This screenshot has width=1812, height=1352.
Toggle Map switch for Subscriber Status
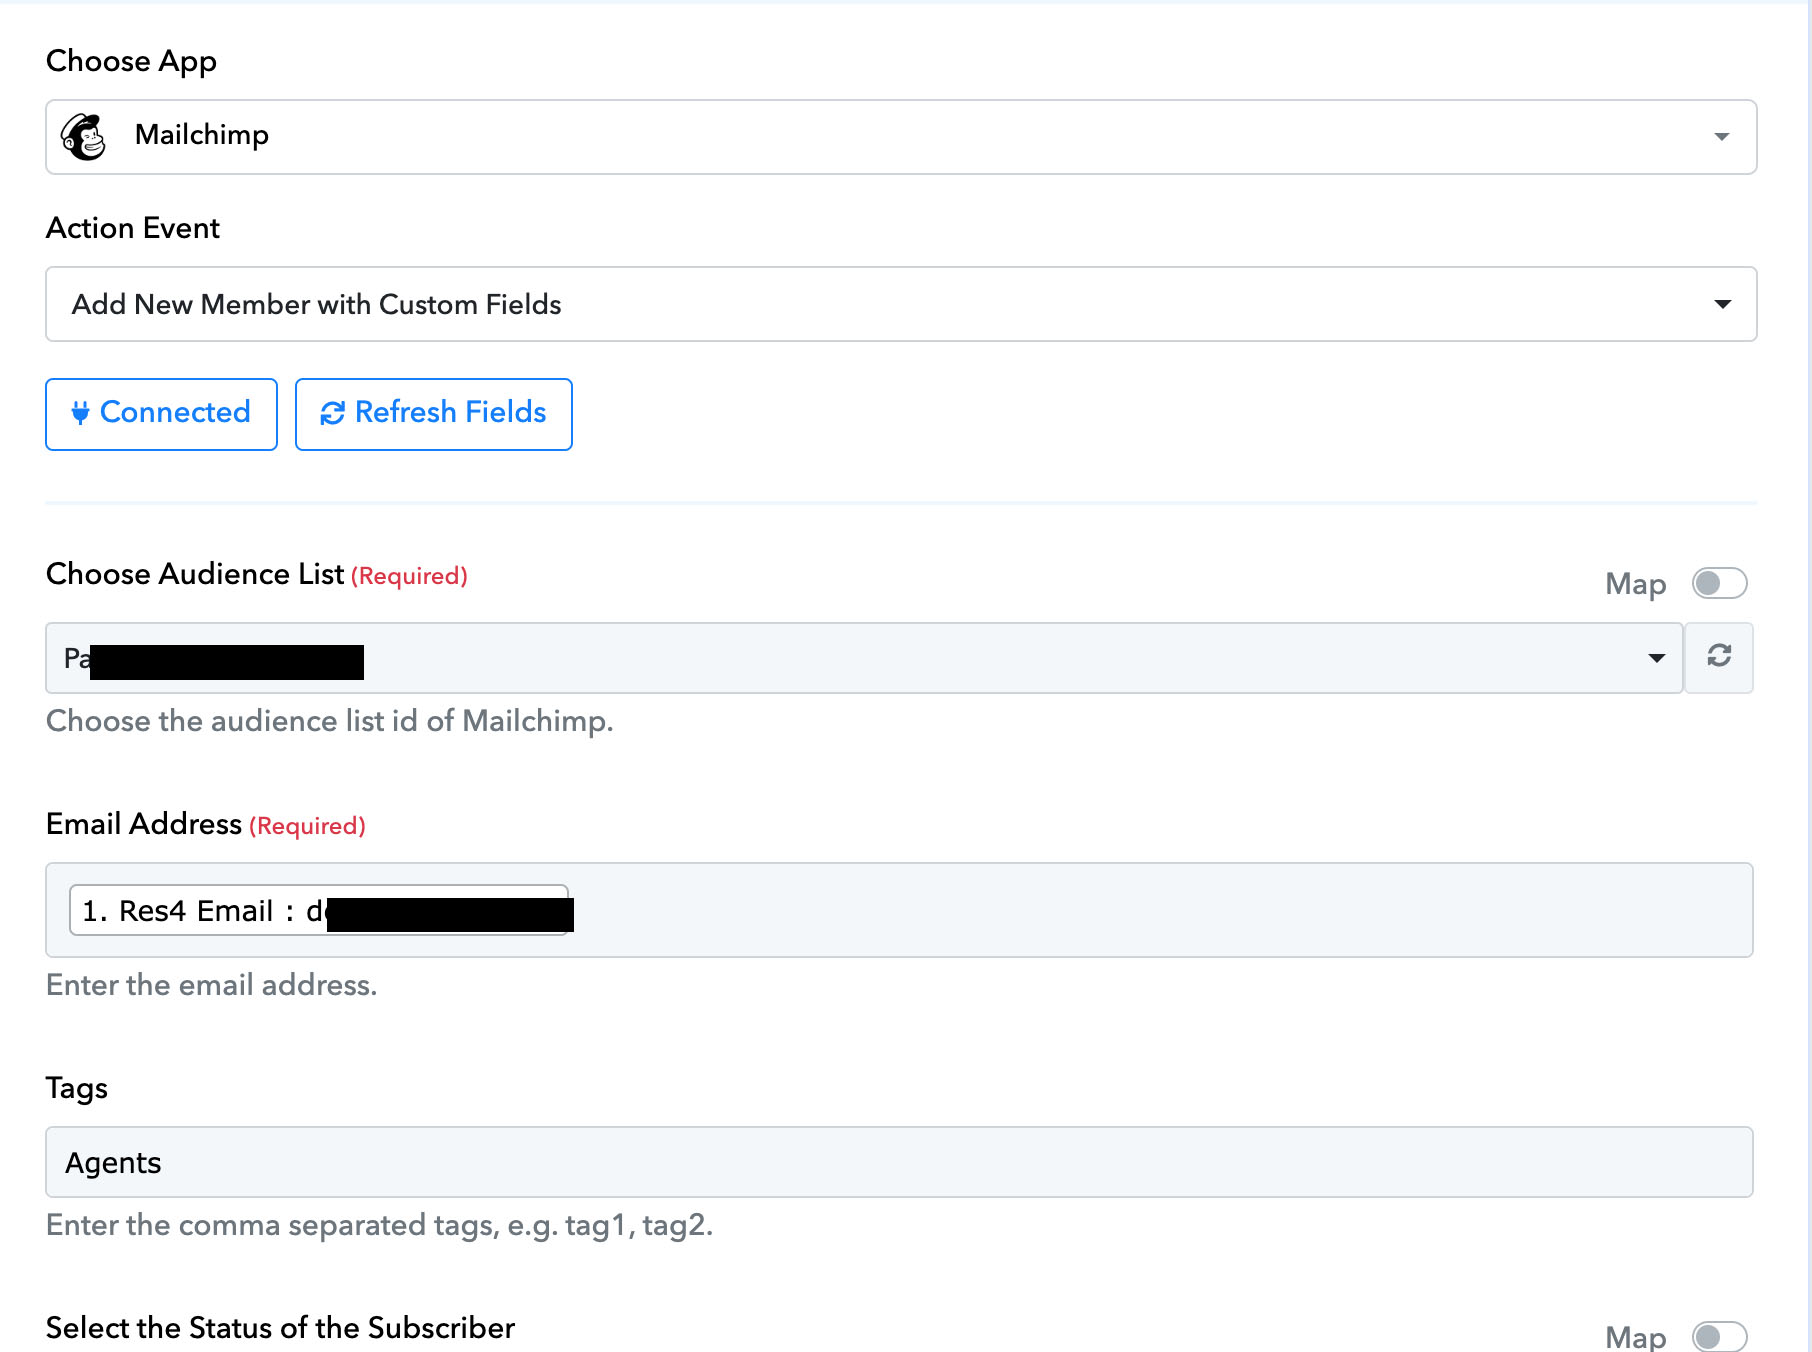tap(1719, 1337)
